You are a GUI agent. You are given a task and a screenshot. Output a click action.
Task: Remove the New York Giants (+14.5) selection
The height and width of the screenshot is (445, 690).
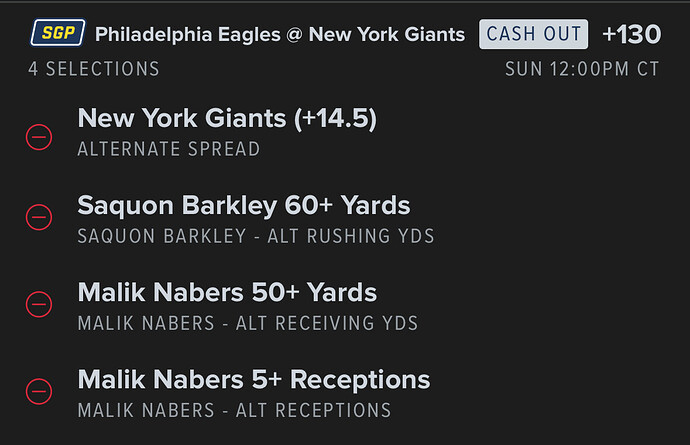[39, 136]
